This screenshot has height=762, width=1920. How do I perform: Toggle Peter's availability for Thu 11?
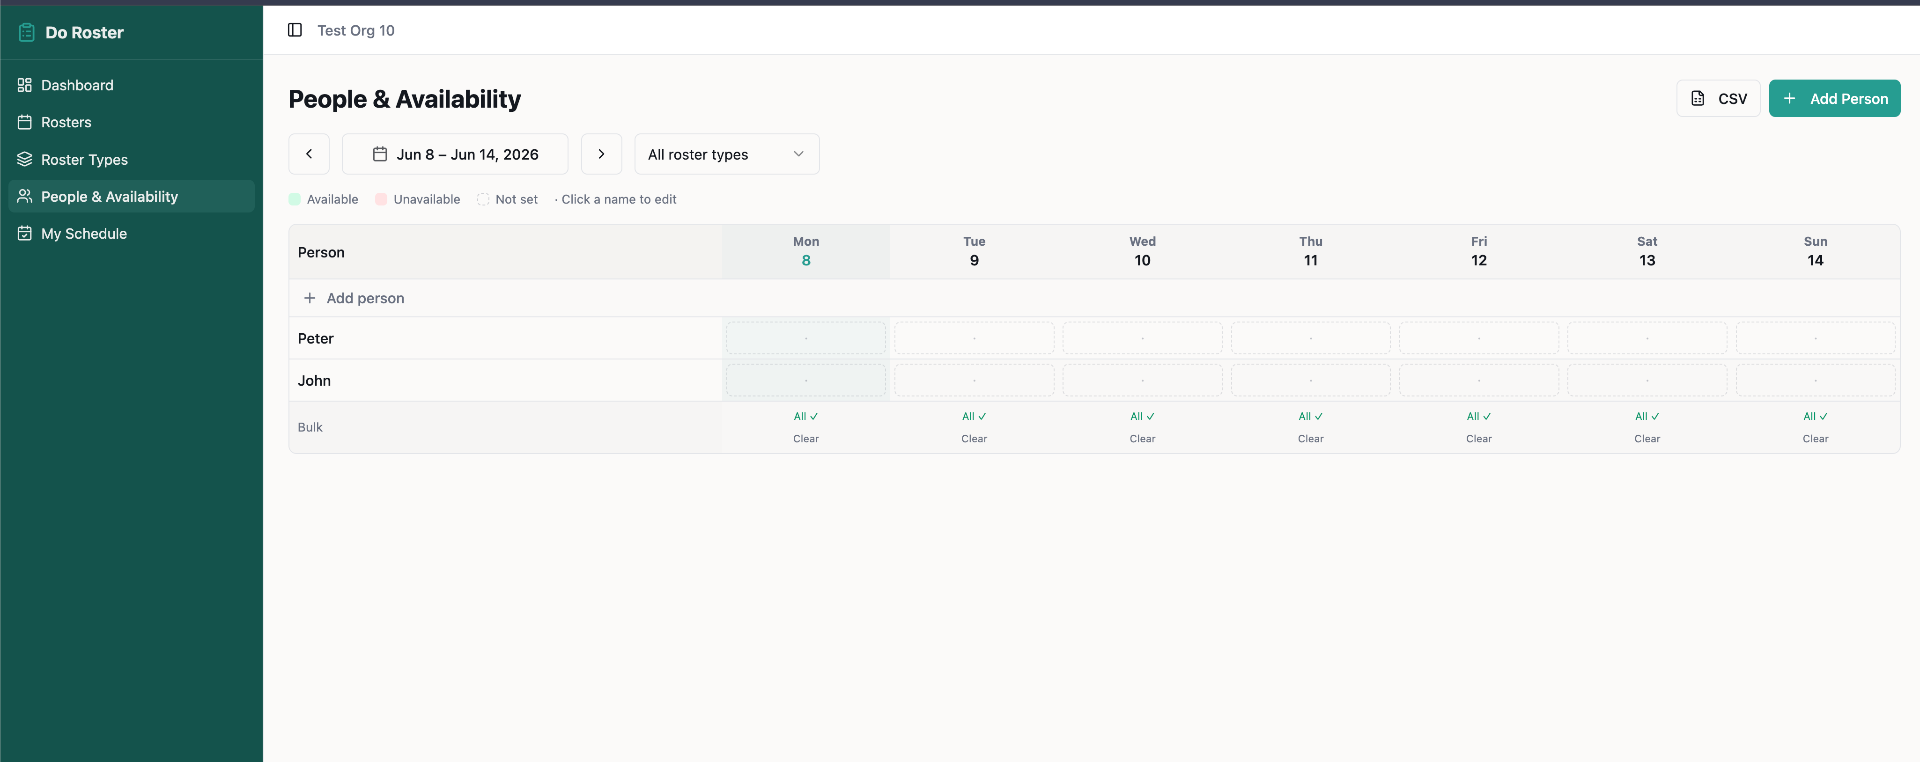(1311, 338)
